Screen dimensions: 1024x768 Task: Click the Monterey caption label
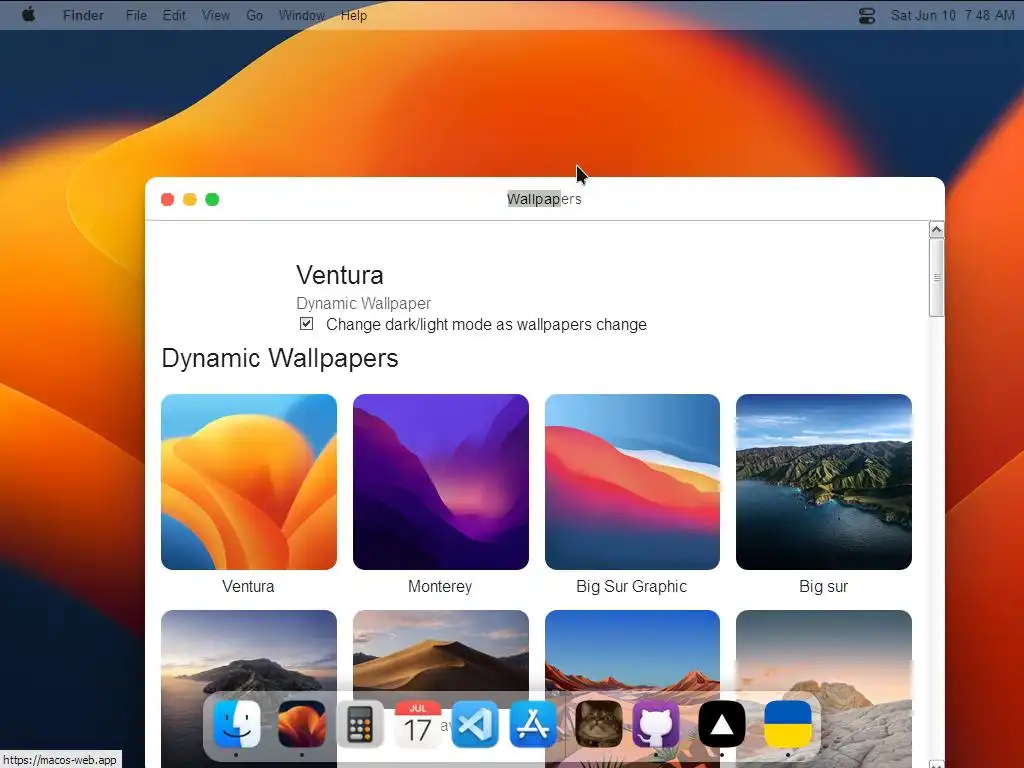(x=440, y=586)
